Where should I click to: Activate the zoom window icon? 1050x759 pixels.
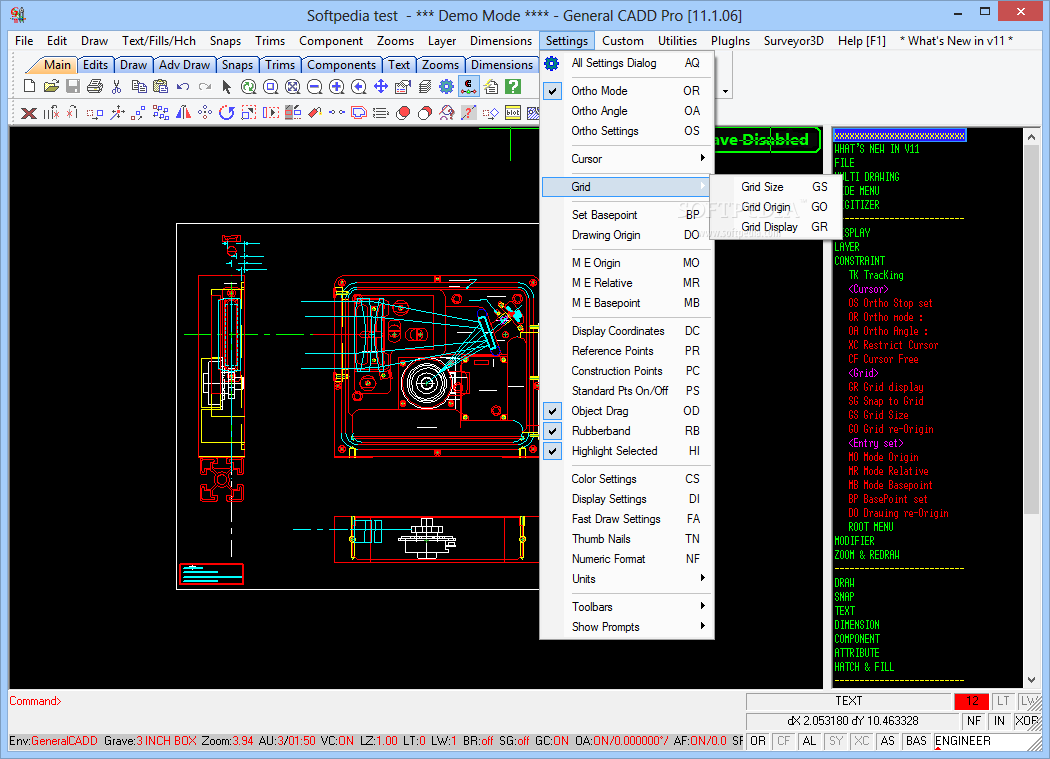coord(271,86)
